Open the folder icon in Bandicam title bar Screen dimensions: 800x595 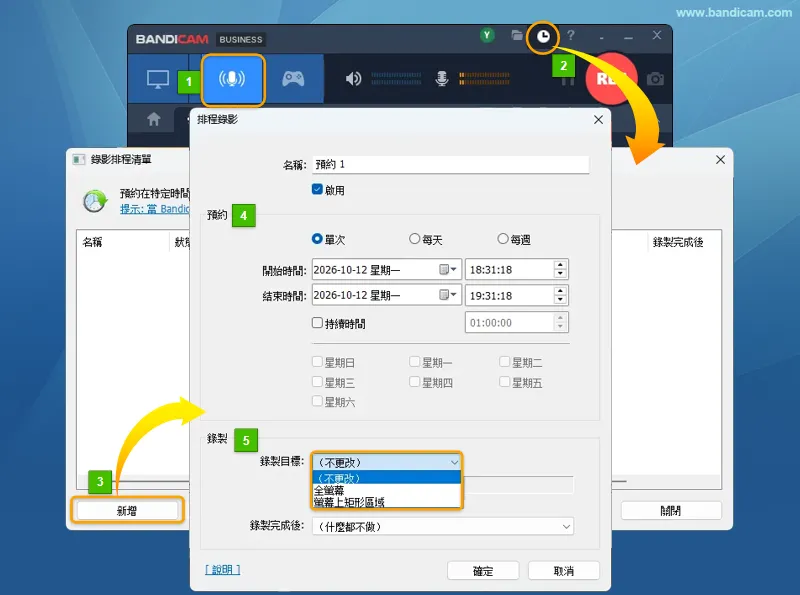click(x=517, y=35)
